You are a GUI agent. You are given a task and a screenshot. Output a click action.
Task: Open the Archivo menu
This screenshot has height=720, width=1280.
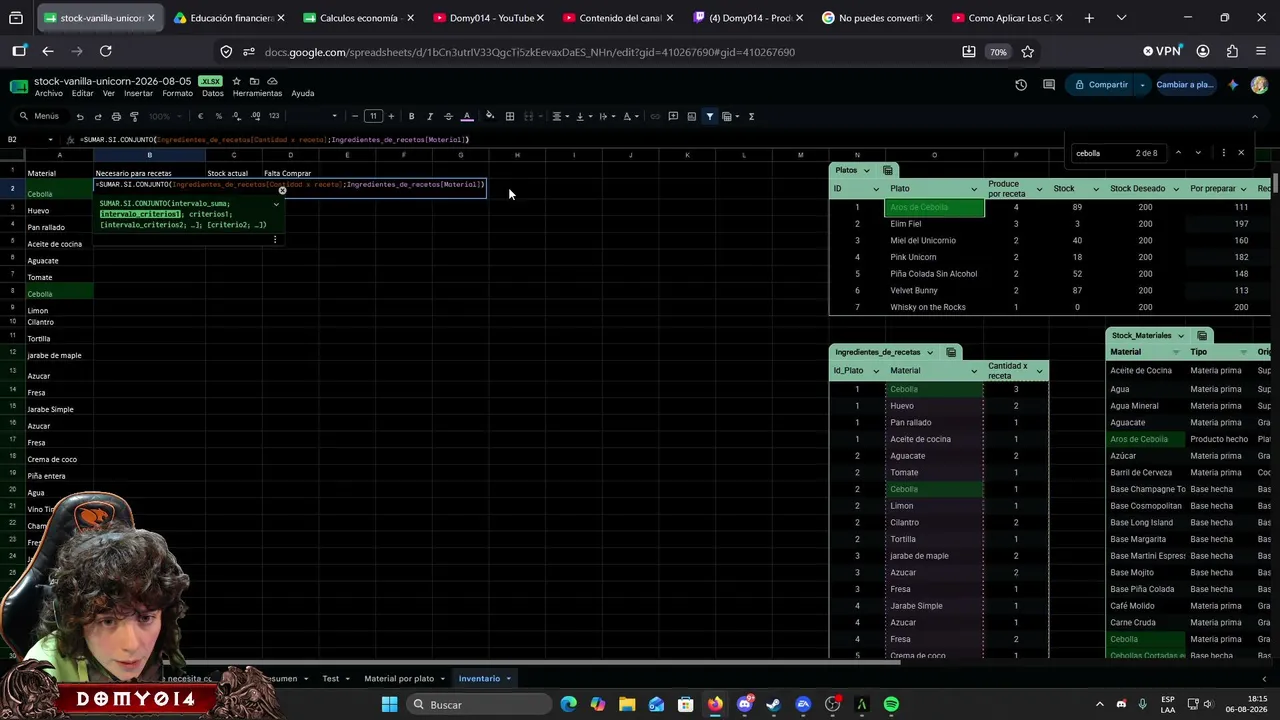point(48,93)
